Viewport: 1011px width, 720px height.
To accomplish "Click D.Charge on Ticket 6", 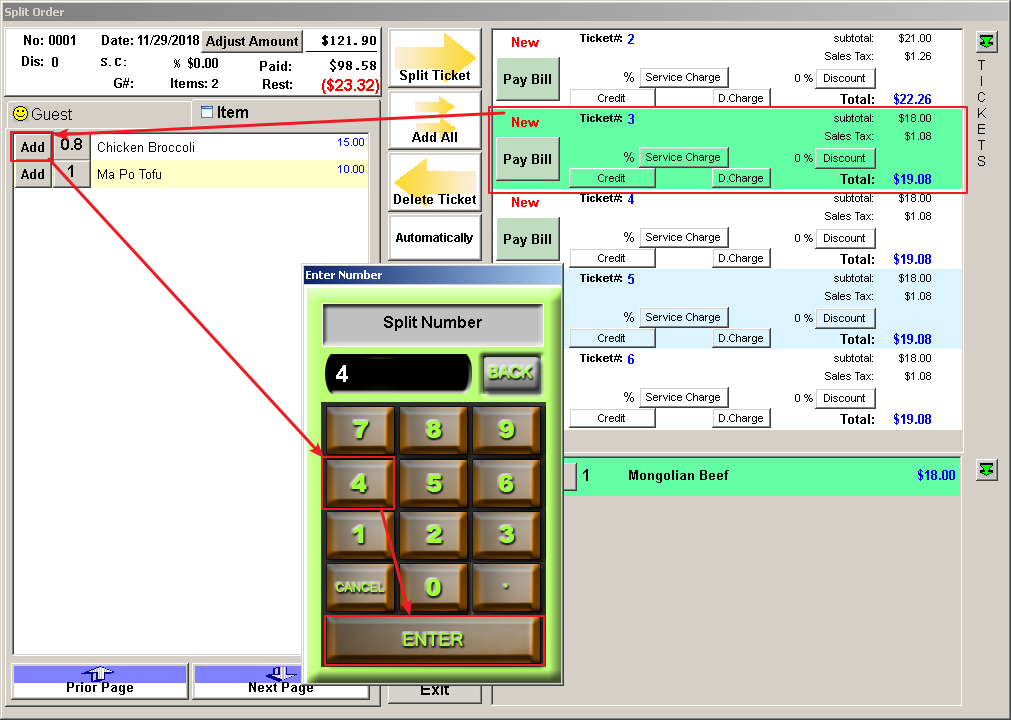I will (x=741, y=418).
